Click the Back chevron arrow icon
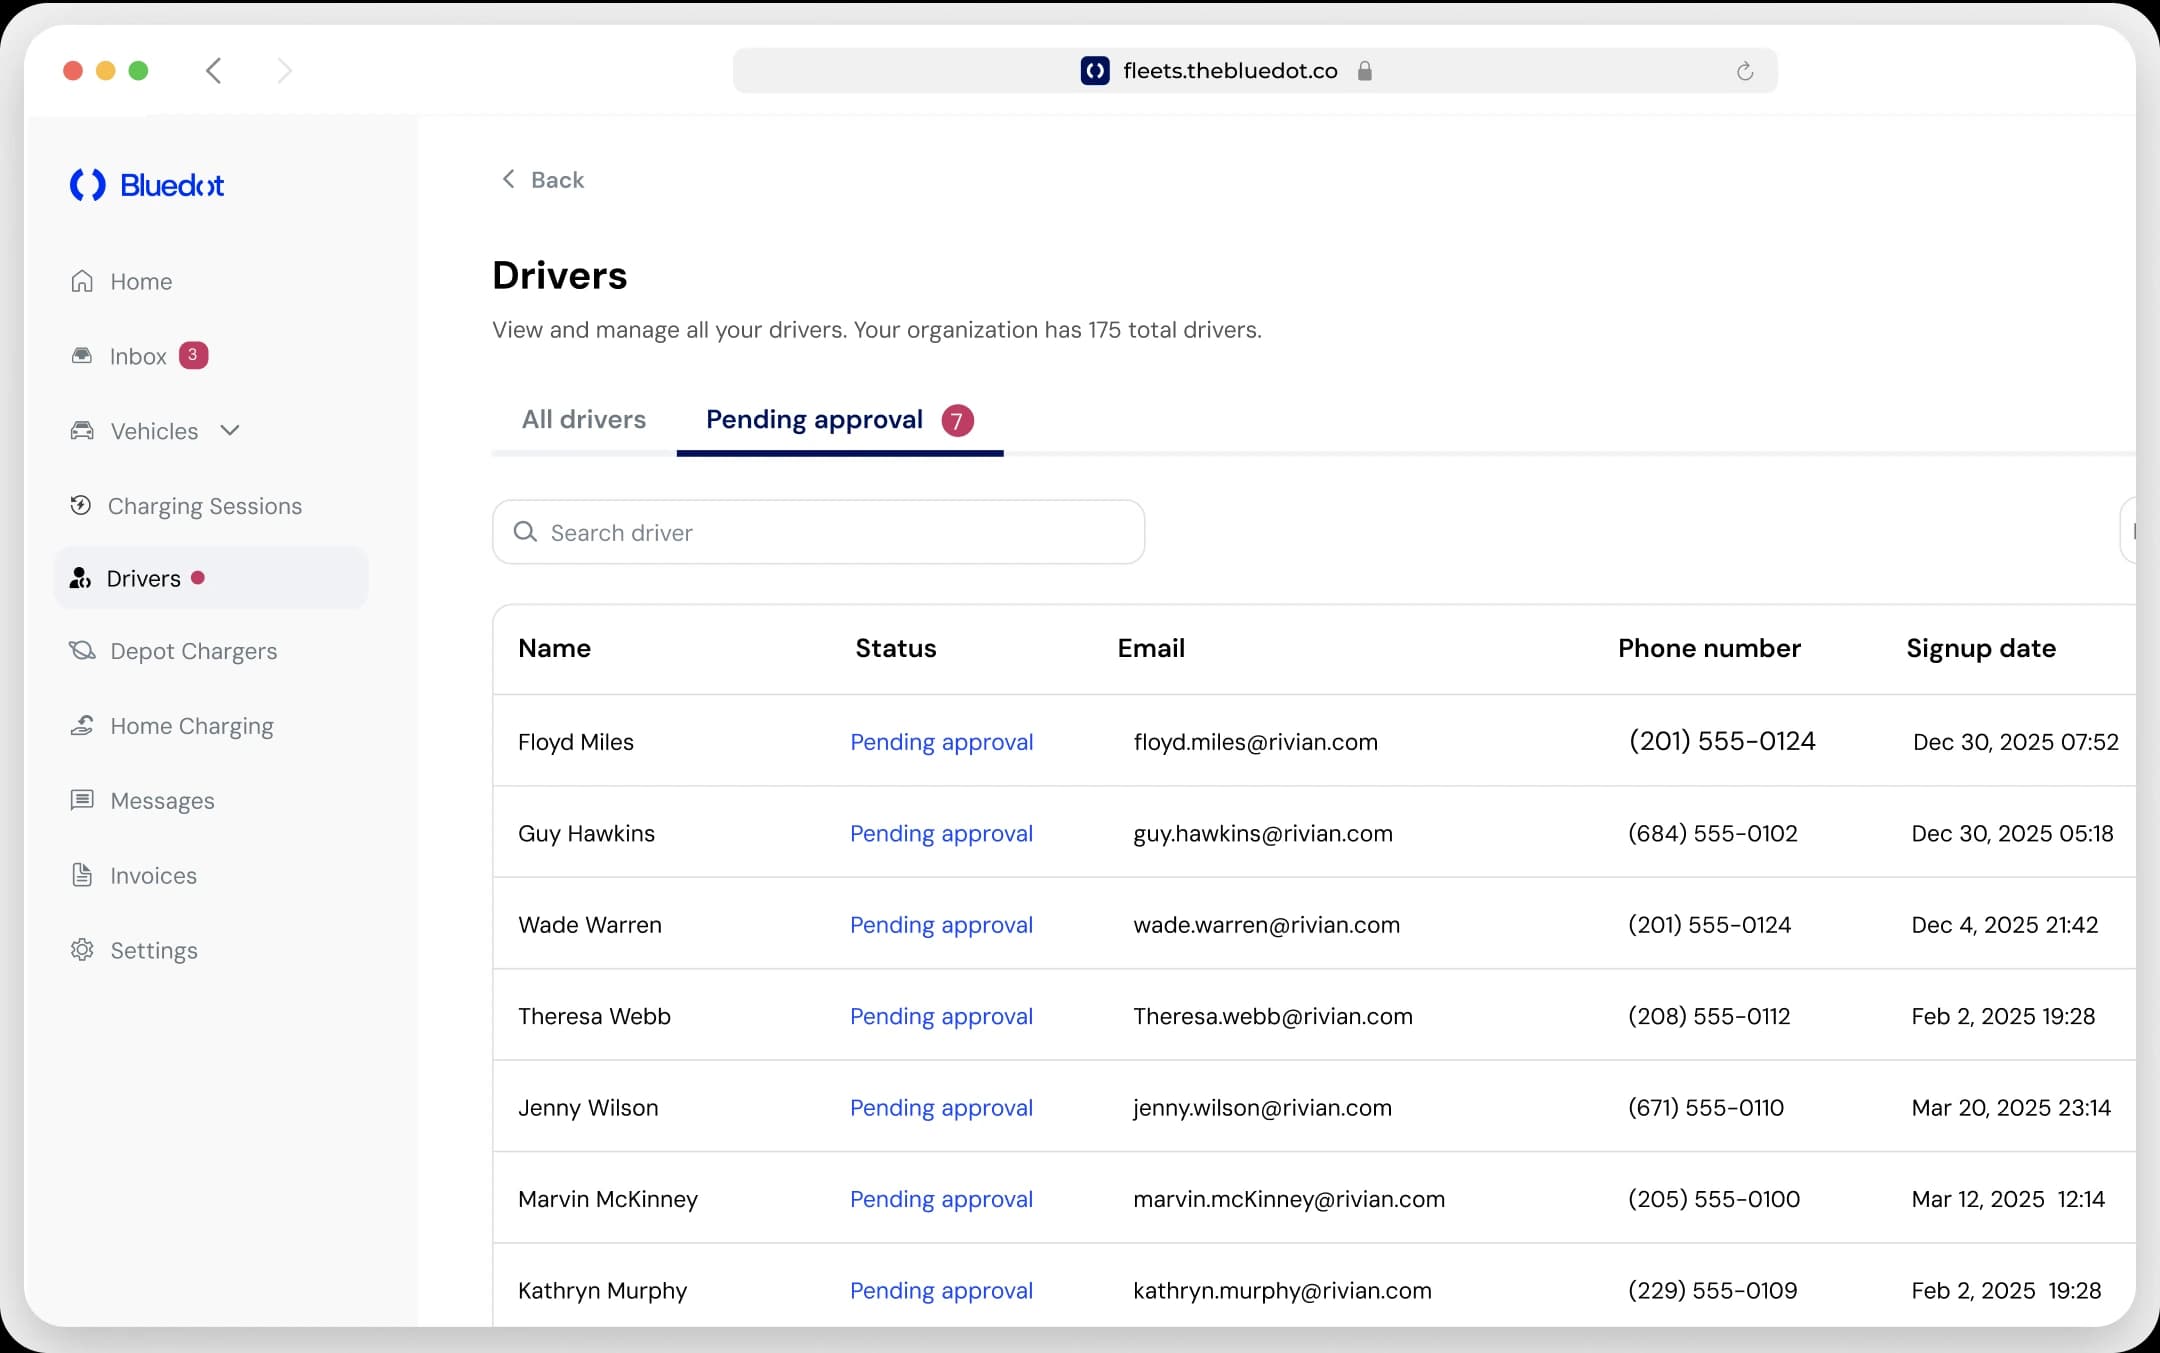Viewport: 2160px width, 1353px height. click(508, 179)
